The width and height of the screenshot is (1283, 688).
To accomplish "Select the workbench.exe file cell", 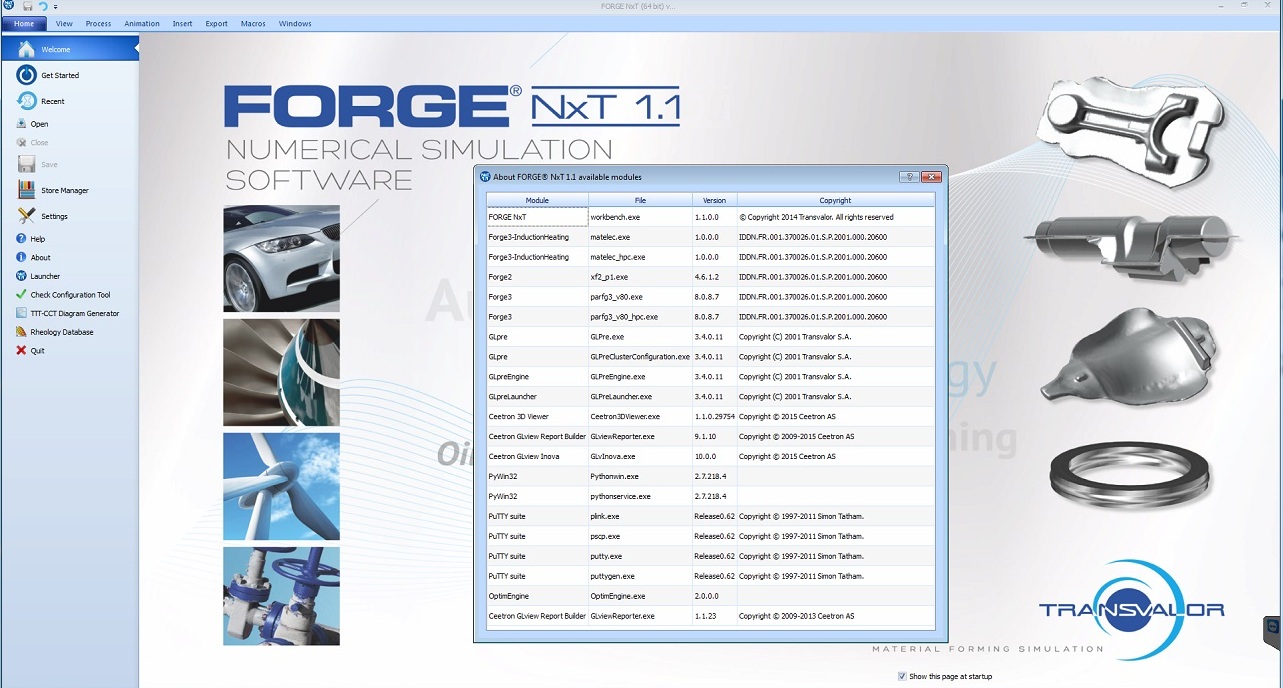I will [640, 217].
